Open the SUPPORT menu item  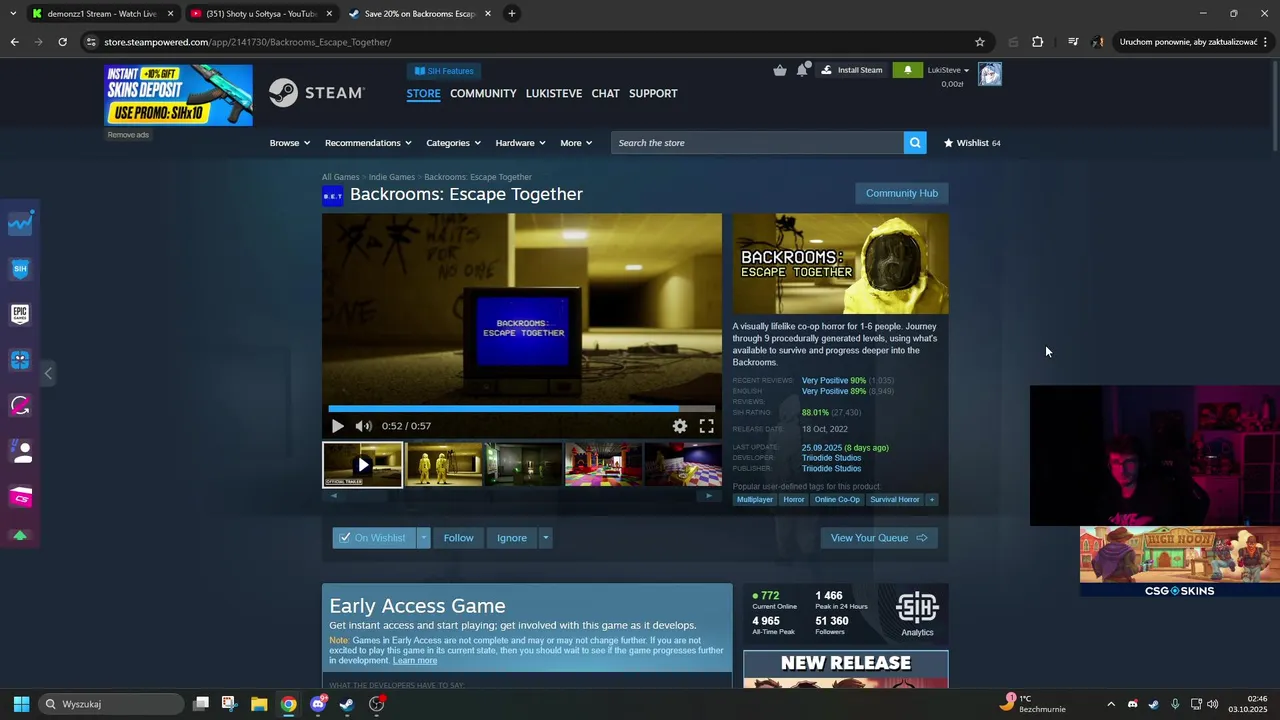click(653, 93)
